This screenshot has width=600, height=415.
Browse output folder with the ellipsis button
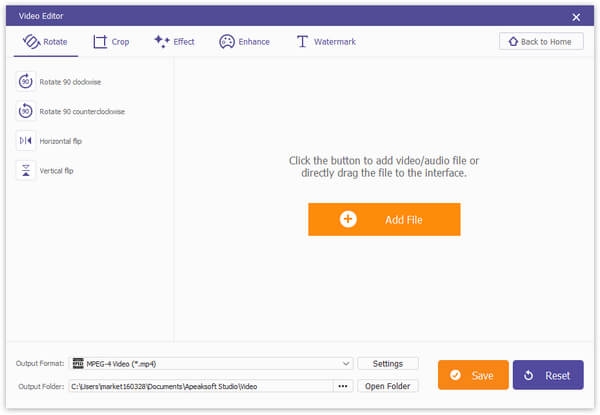pos(343,386)
